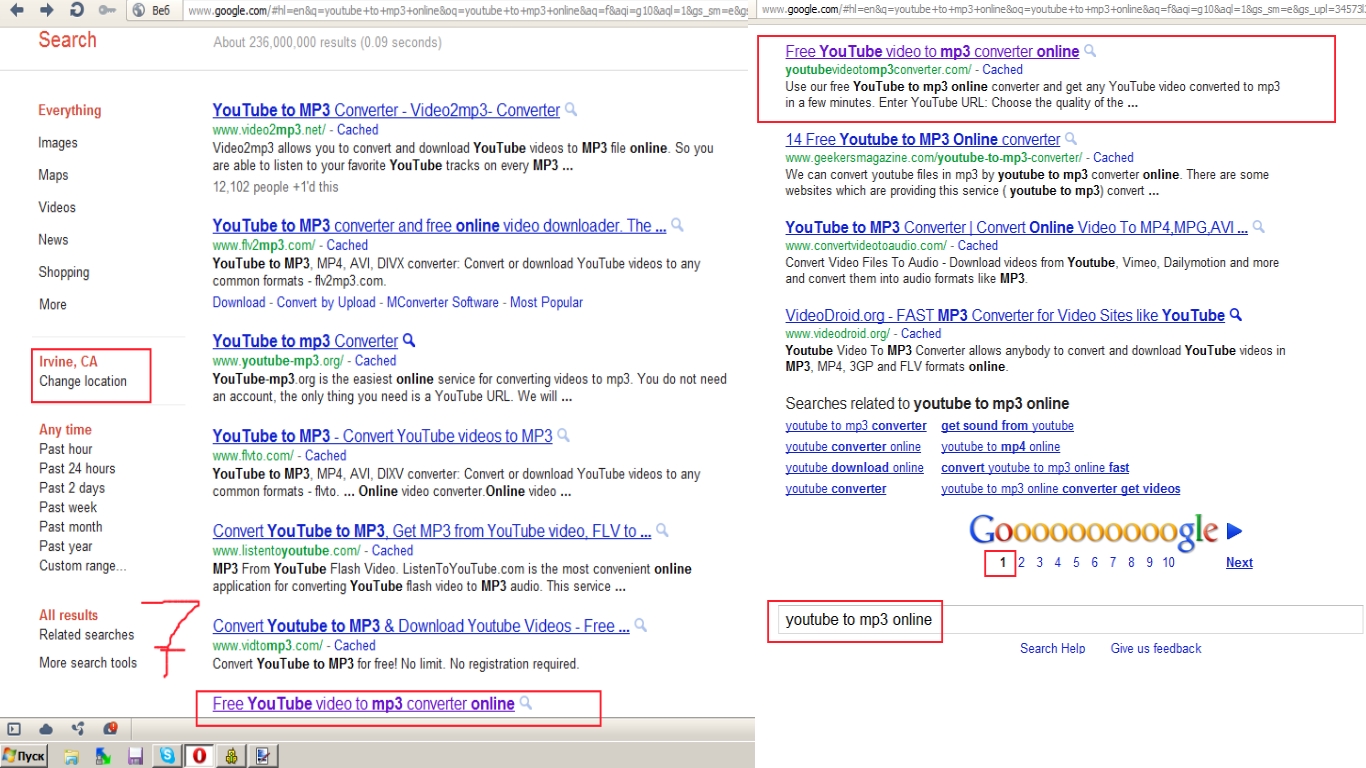This screenshot has height=768, width=1366.
Task: Click the Opera Unite icon in status bar
Action: (78, 729)
